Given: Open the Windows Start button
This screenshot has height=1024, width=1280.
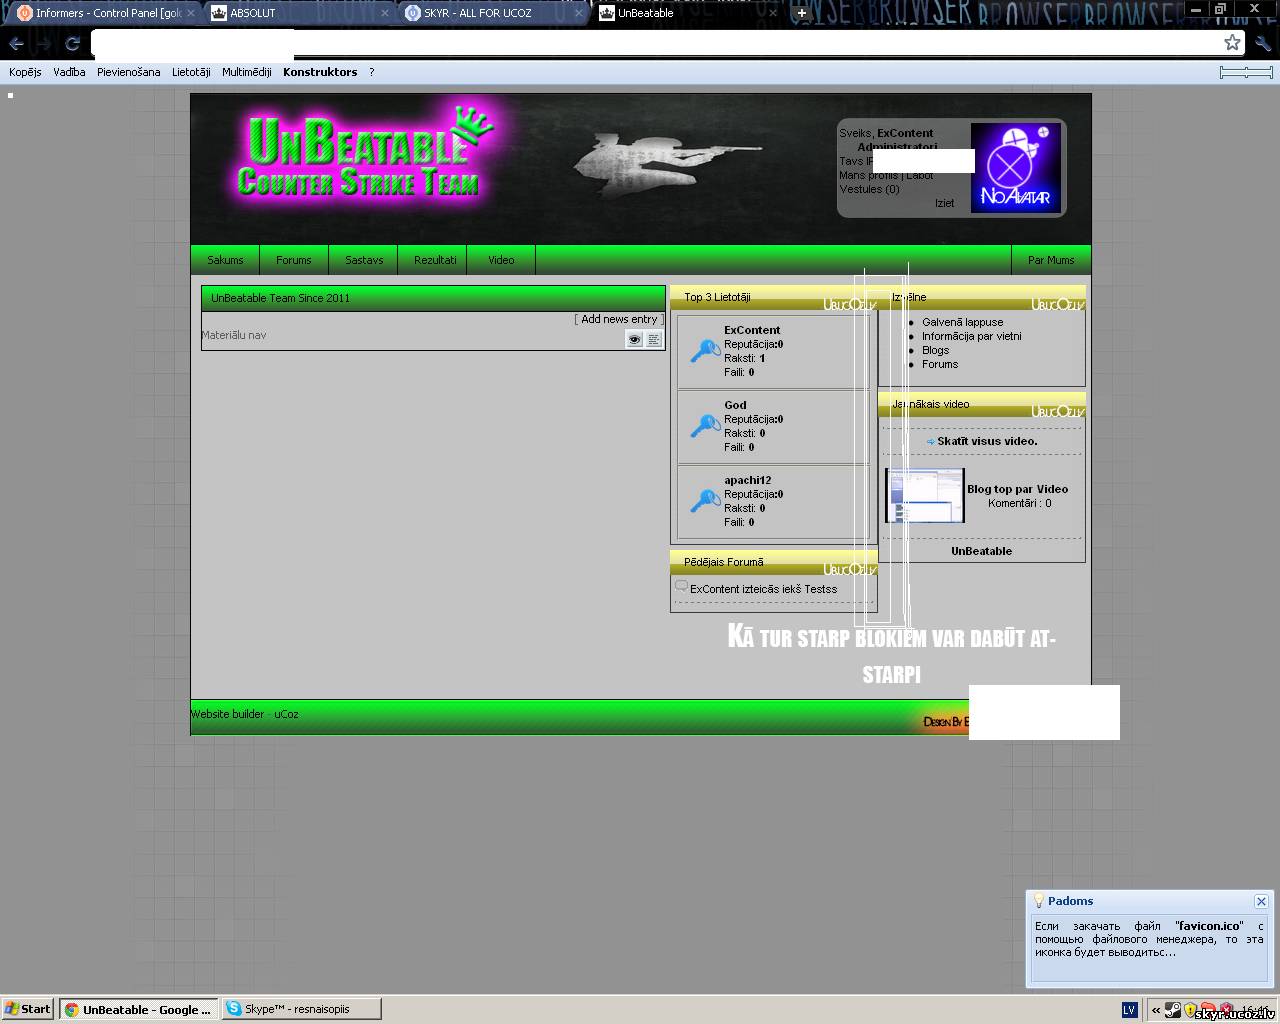Looking at the screenshot, I should [x=28, y=1009].
